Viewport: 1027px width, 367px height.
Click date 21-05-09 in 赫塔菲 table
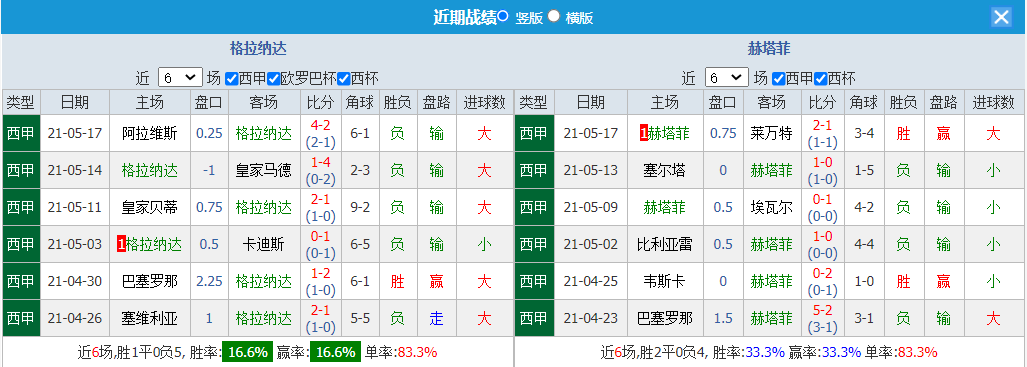click(591, 208)
